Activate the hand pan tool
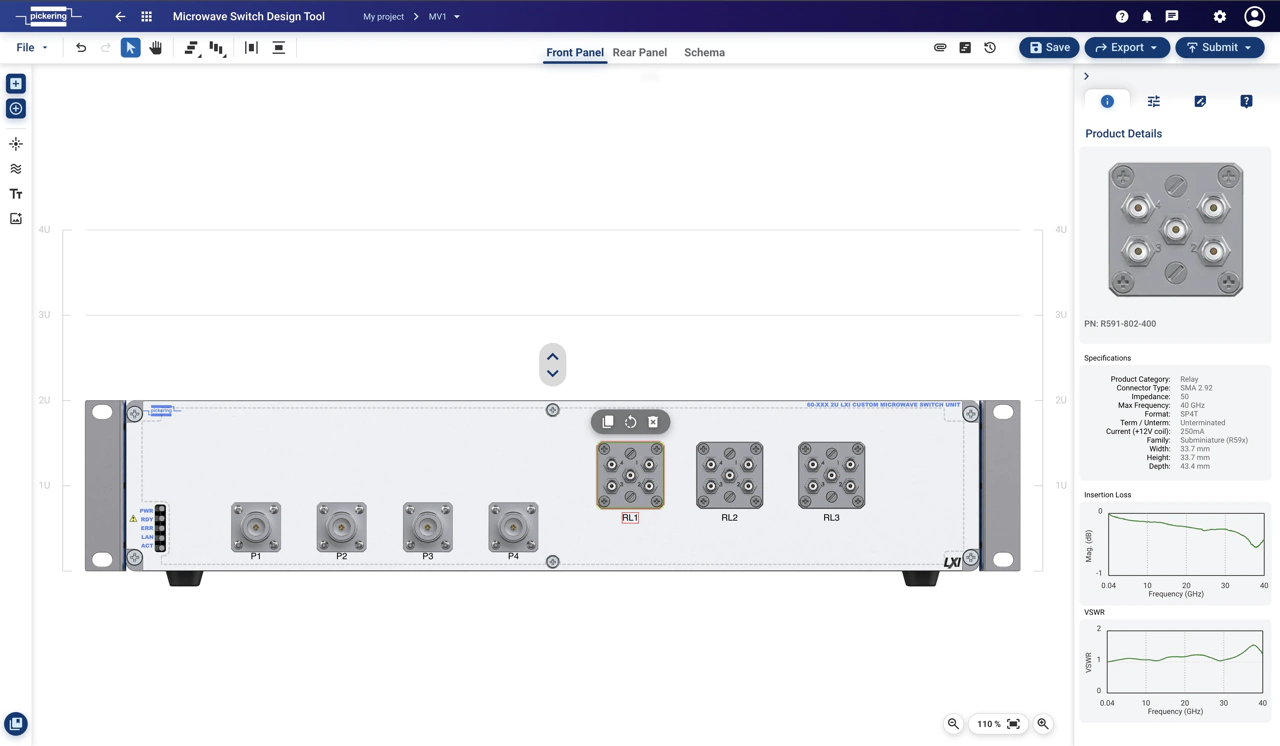 (156, 48)
